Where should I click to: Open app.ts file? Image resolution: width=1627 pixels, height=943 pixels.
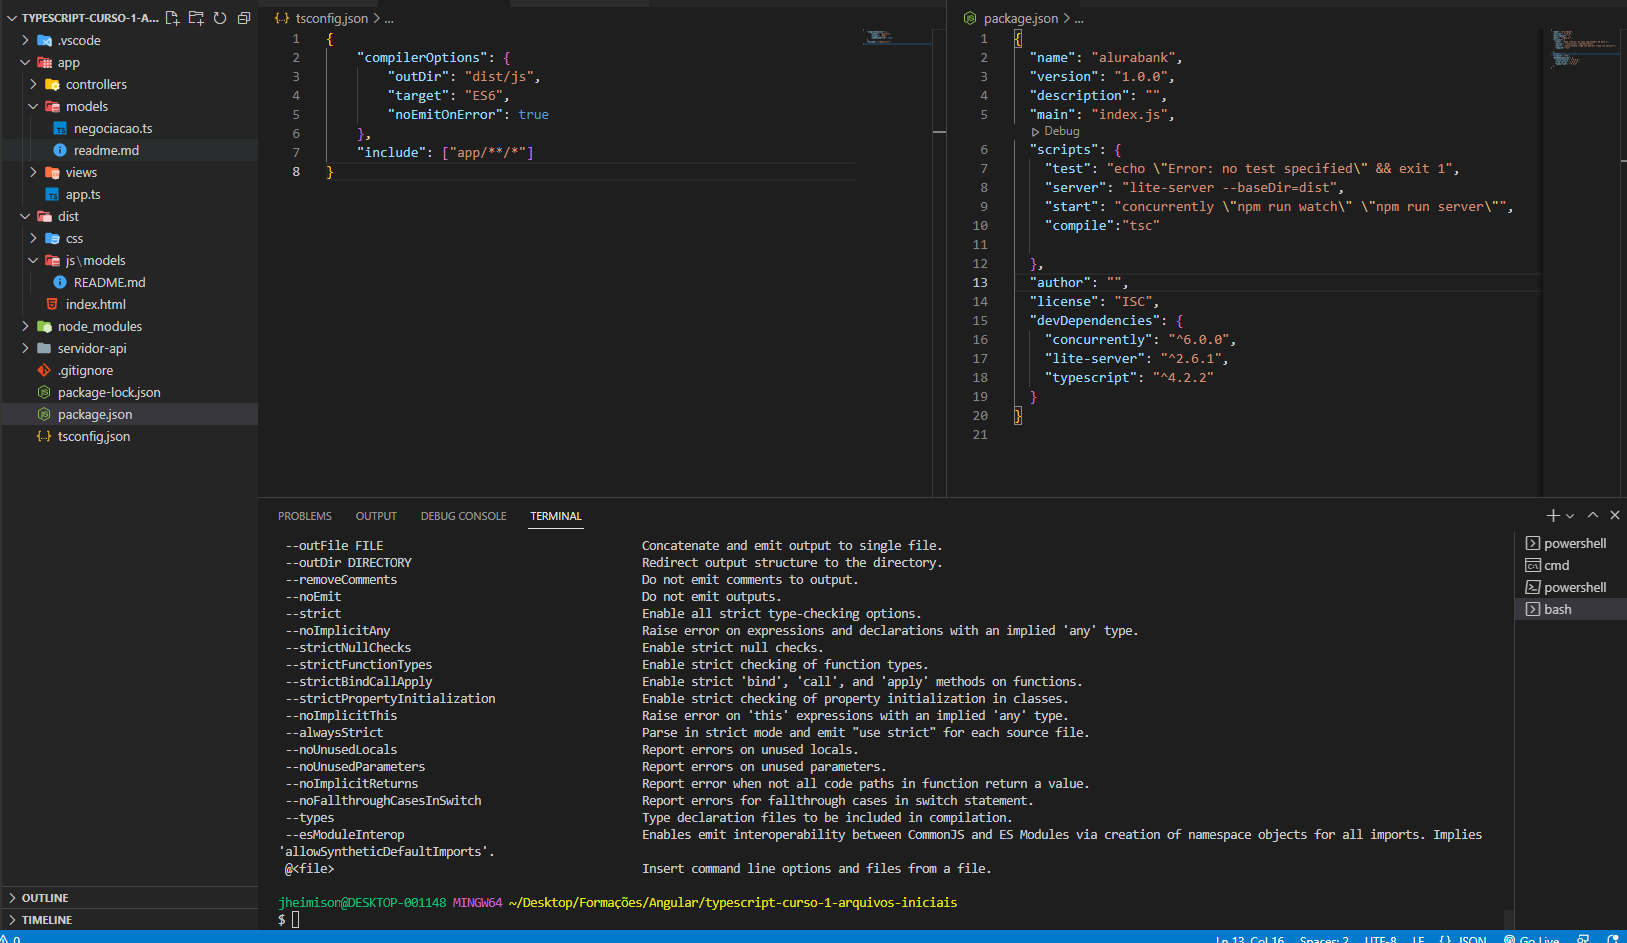(129, 194)
